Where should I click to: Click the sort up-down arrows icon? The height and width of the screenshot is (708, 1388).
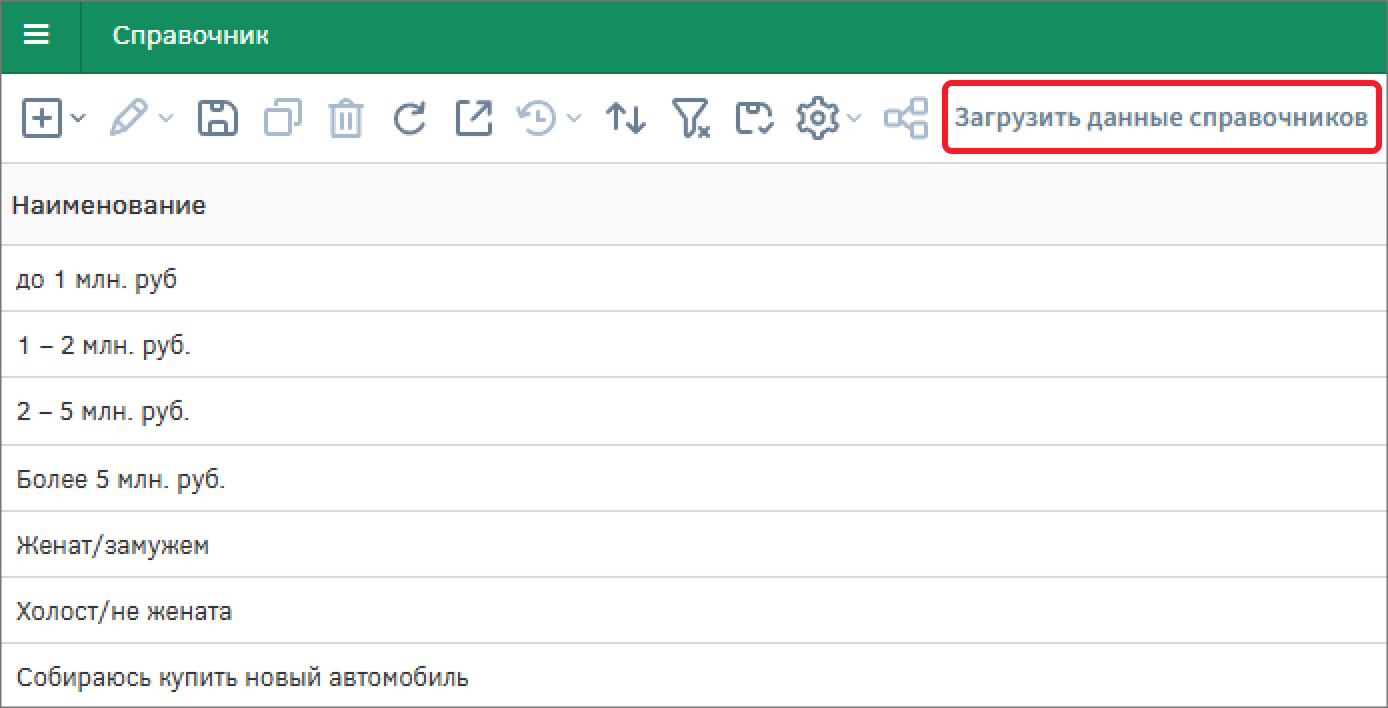tap(626, 119)
